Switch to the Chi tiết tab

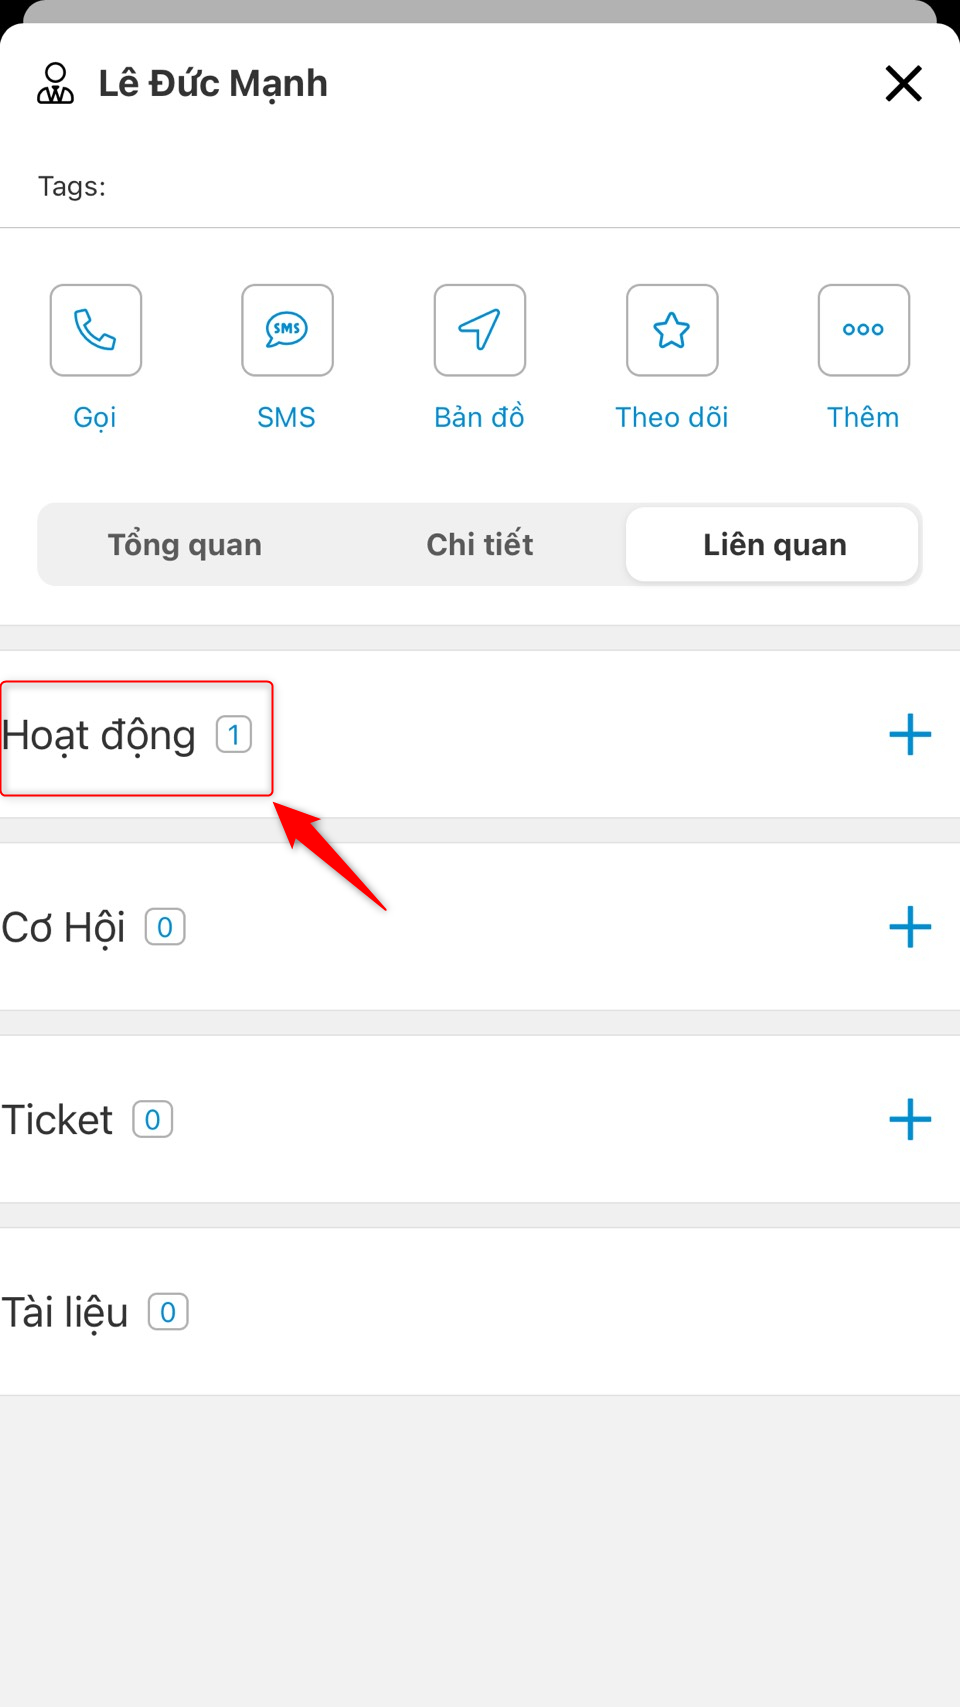tap(480, 545)
